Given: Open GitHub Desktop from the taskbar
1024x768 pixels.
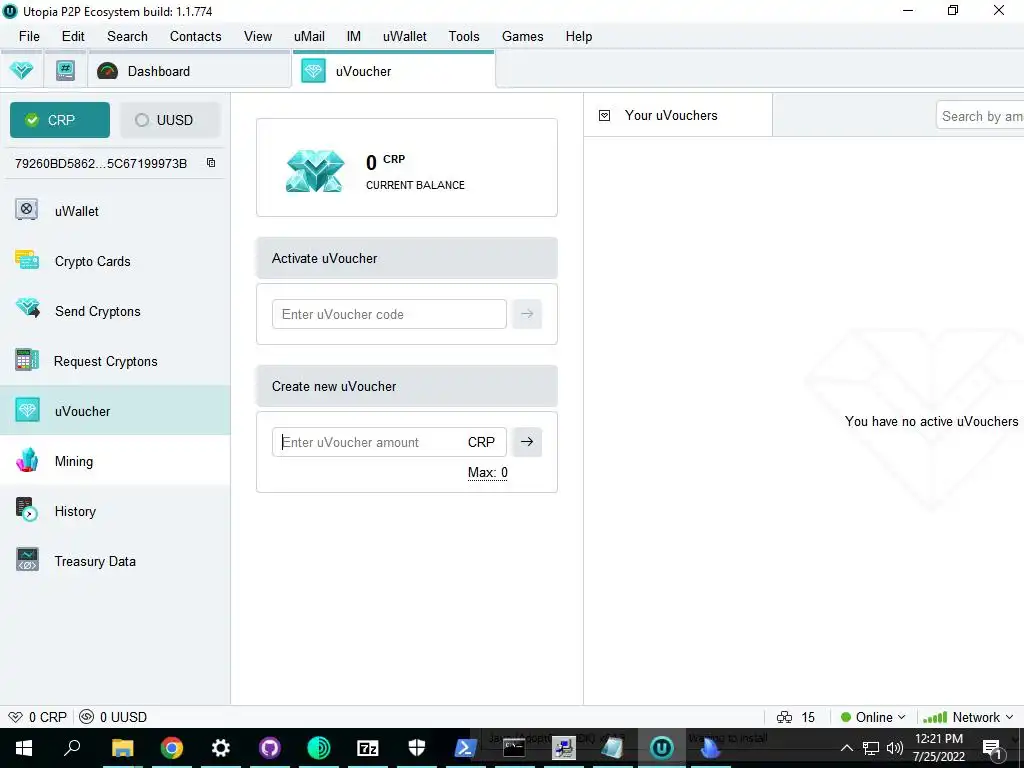Looking at the screenshot, I should click(x=270, y=748).
